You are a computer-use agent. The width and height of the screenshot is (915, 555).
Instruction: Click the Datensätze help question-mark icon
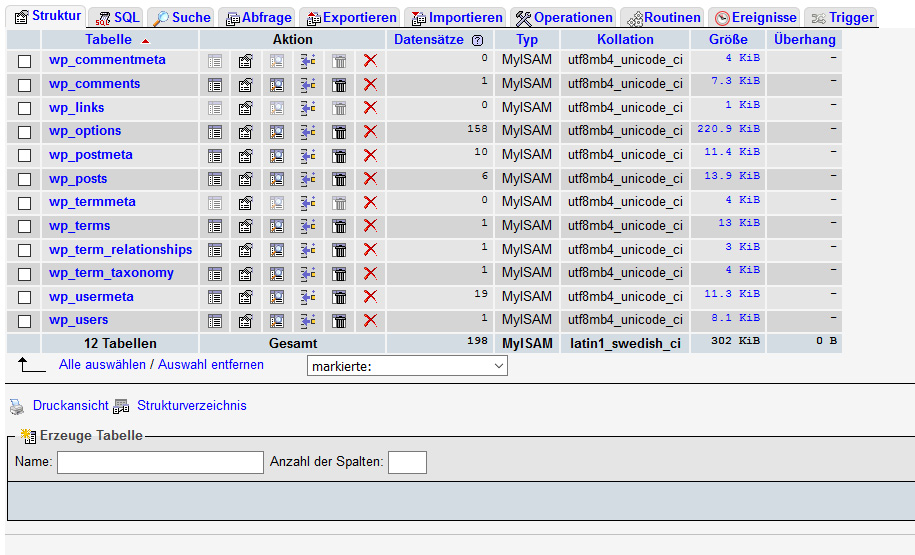tap(477, 40)
